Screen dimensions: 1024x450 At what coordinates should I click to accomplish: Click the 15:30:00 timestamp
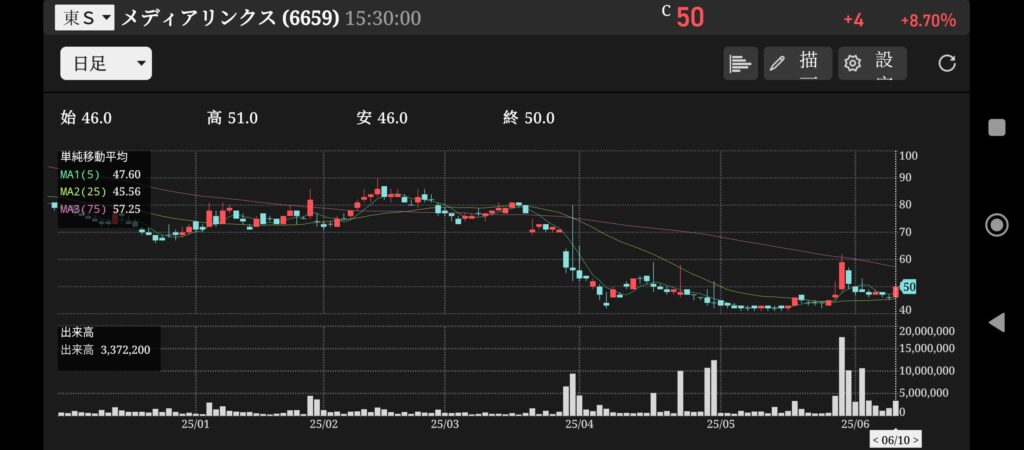click(383, 18)
